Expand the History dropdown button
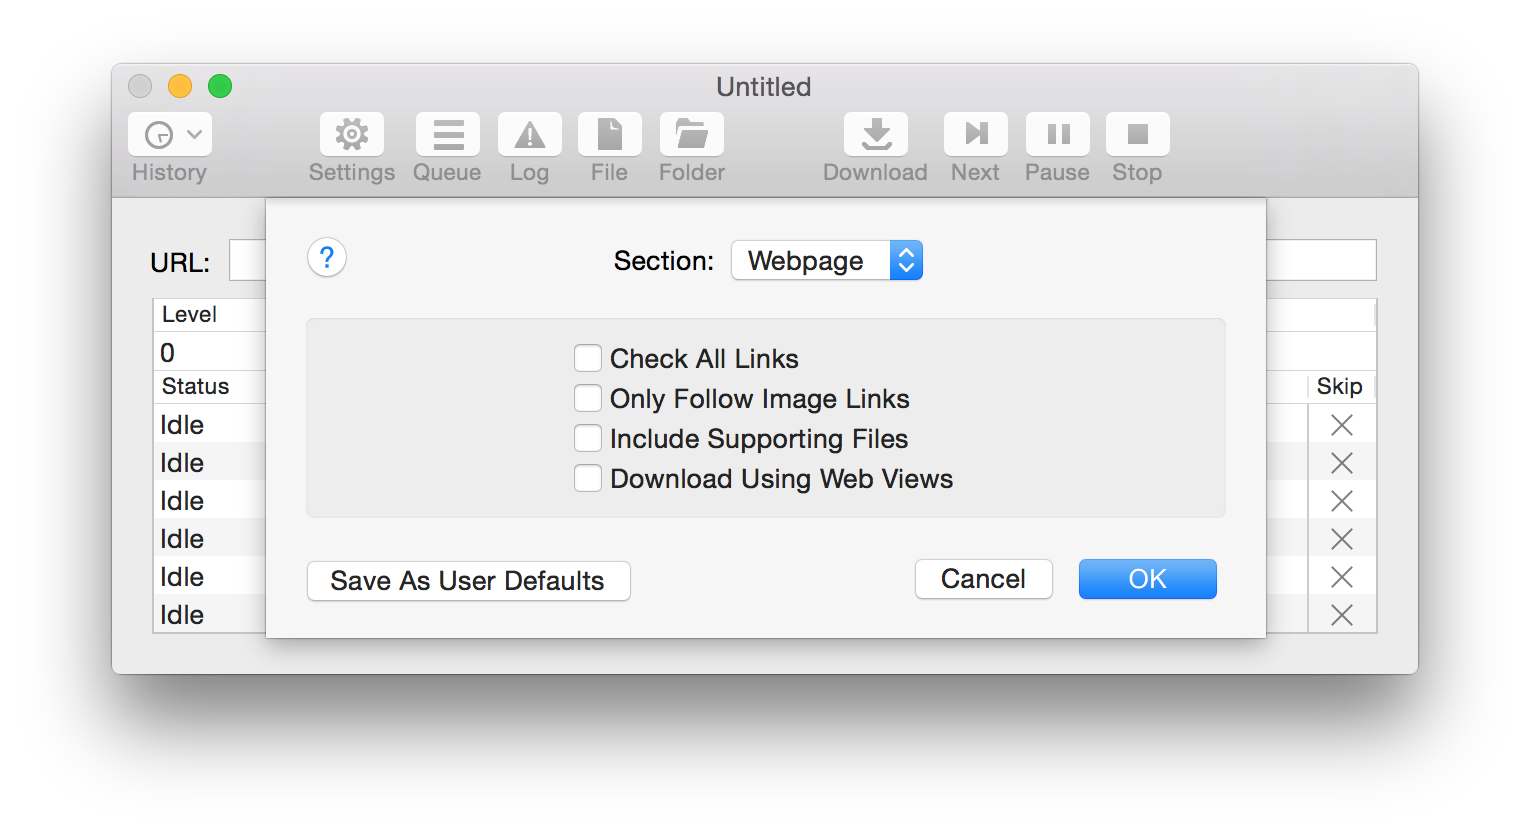The image size is (1530, 834). (170, 135)
